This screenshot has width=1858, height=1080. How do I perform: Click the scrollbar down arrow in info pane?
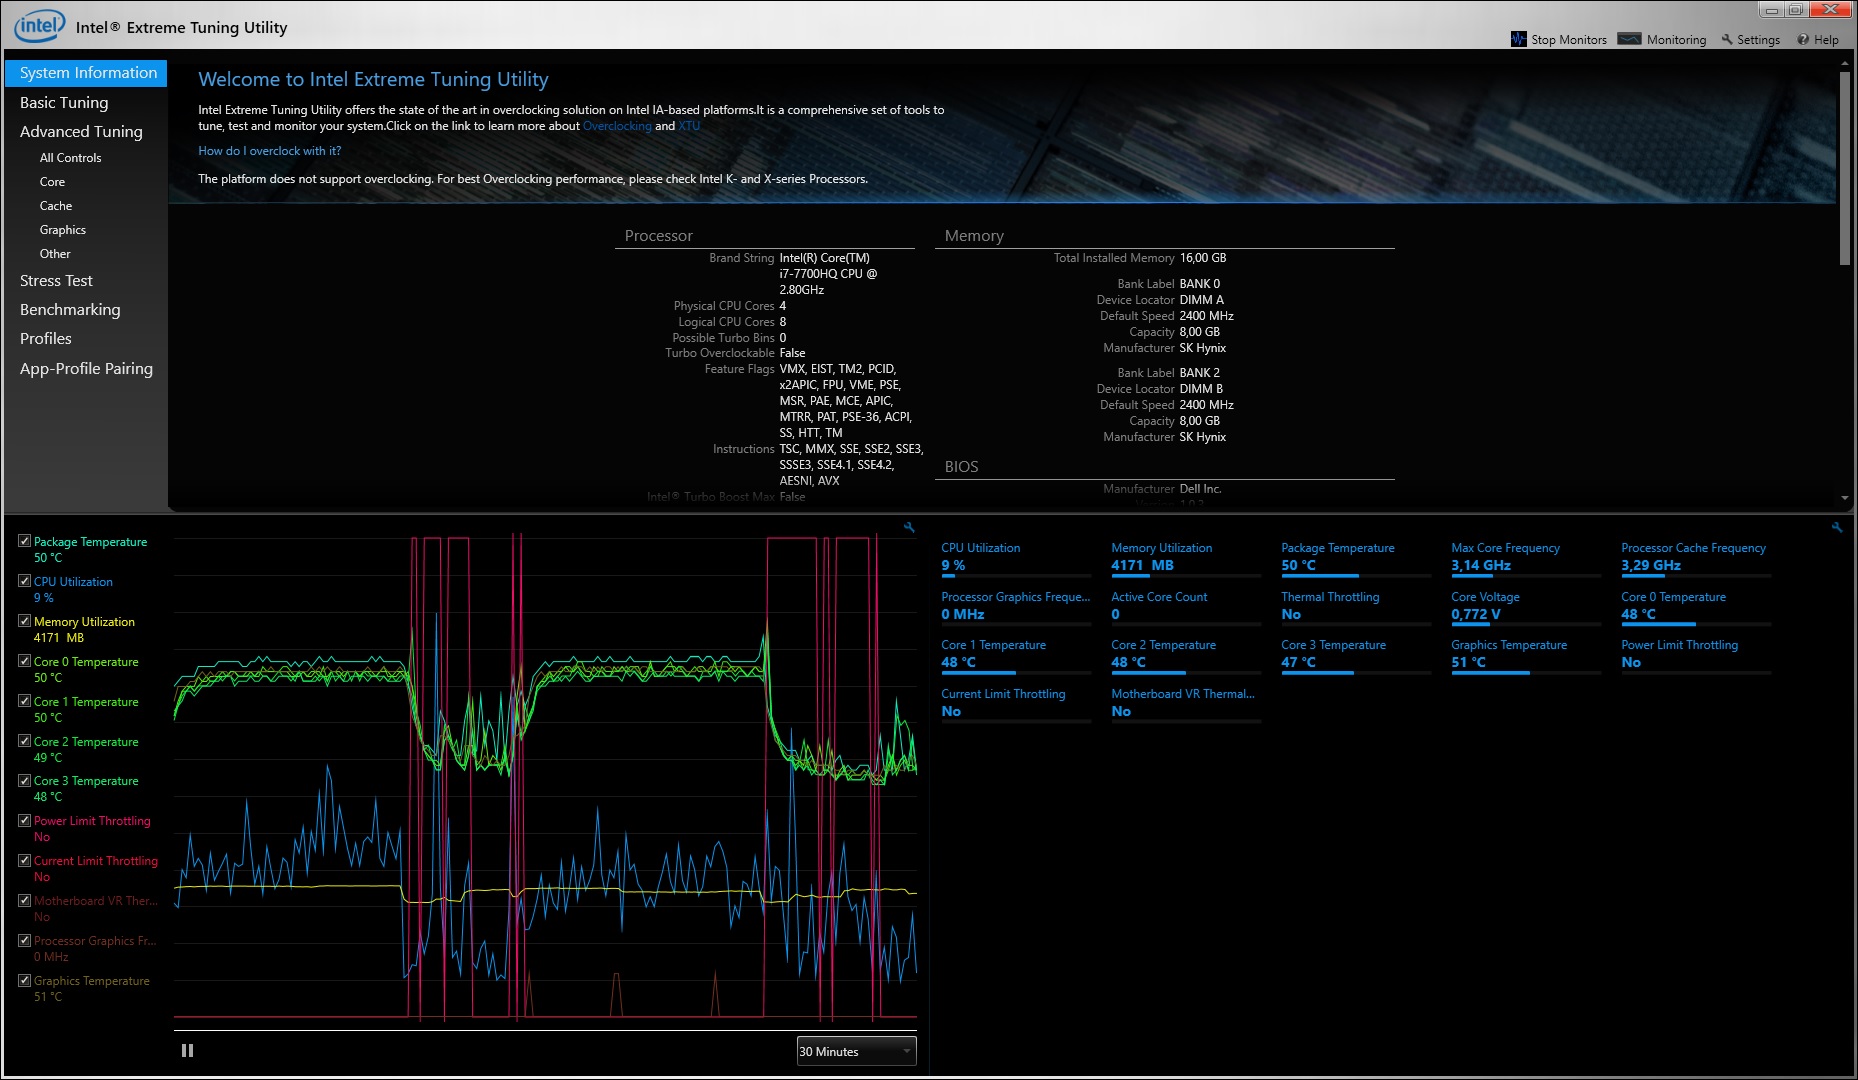point(1845,498)
